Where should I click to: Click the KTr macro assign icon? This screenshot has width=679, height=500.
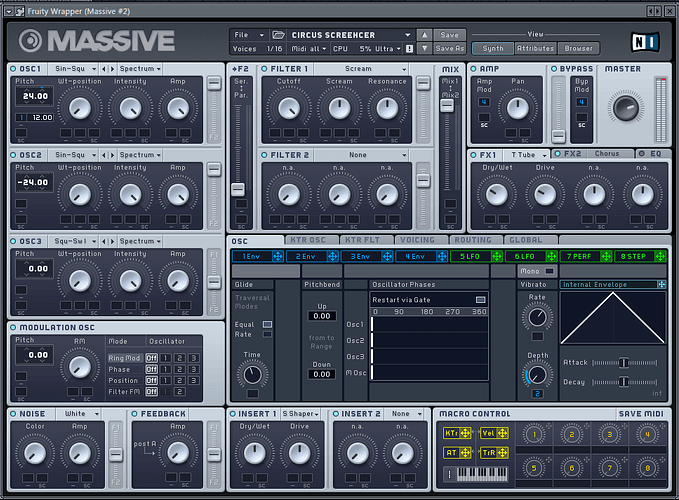tap(465, 433)
